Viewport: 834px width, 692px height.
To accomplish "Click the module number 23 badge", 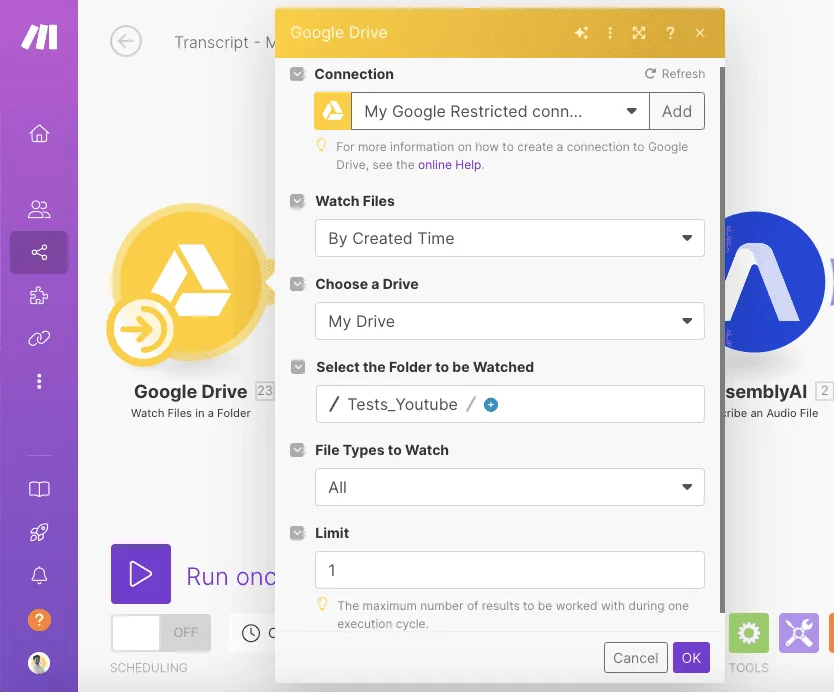I will click(x=265, y=391).
